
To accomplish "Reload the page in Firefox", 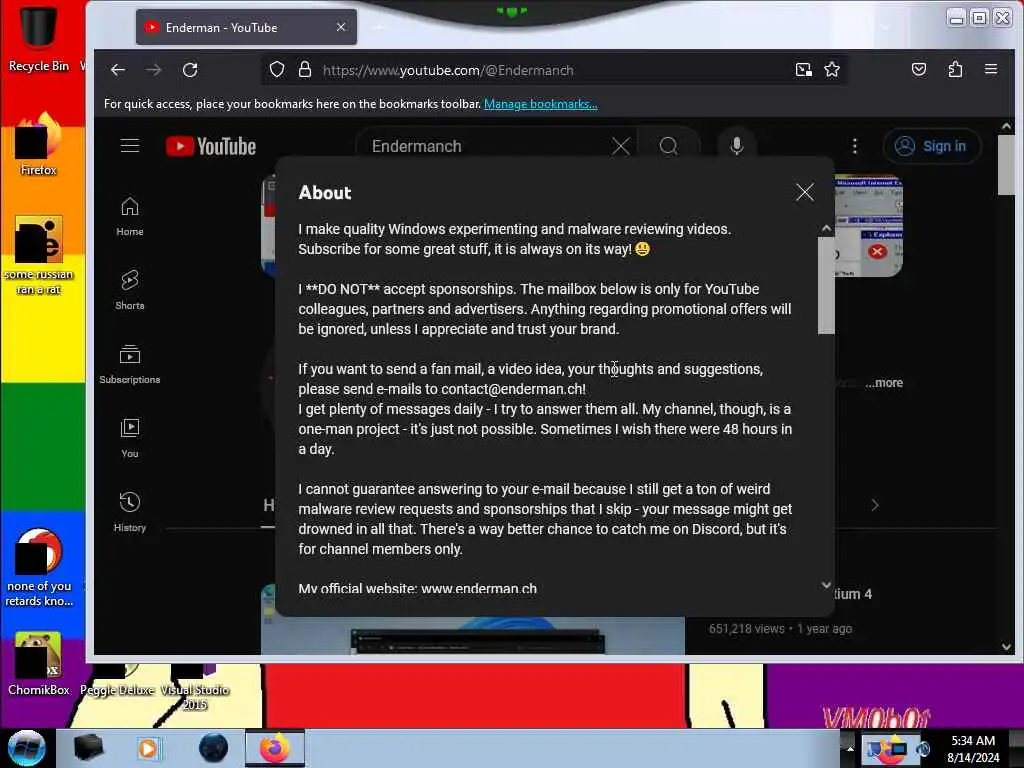I will 190,70.
